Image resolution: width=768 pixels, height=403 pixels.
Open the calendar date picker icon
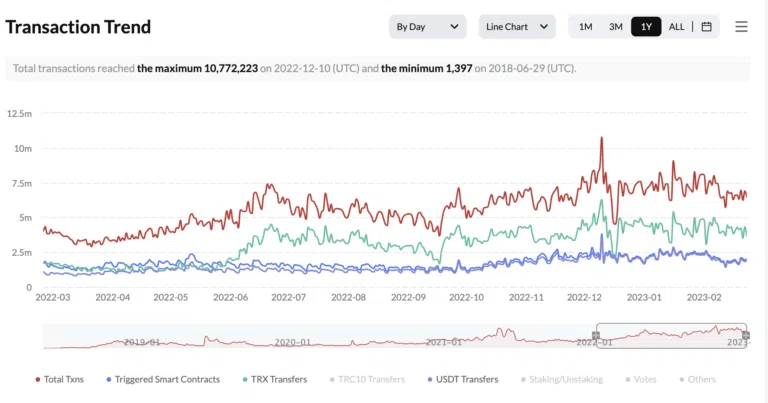click(706, 27)
